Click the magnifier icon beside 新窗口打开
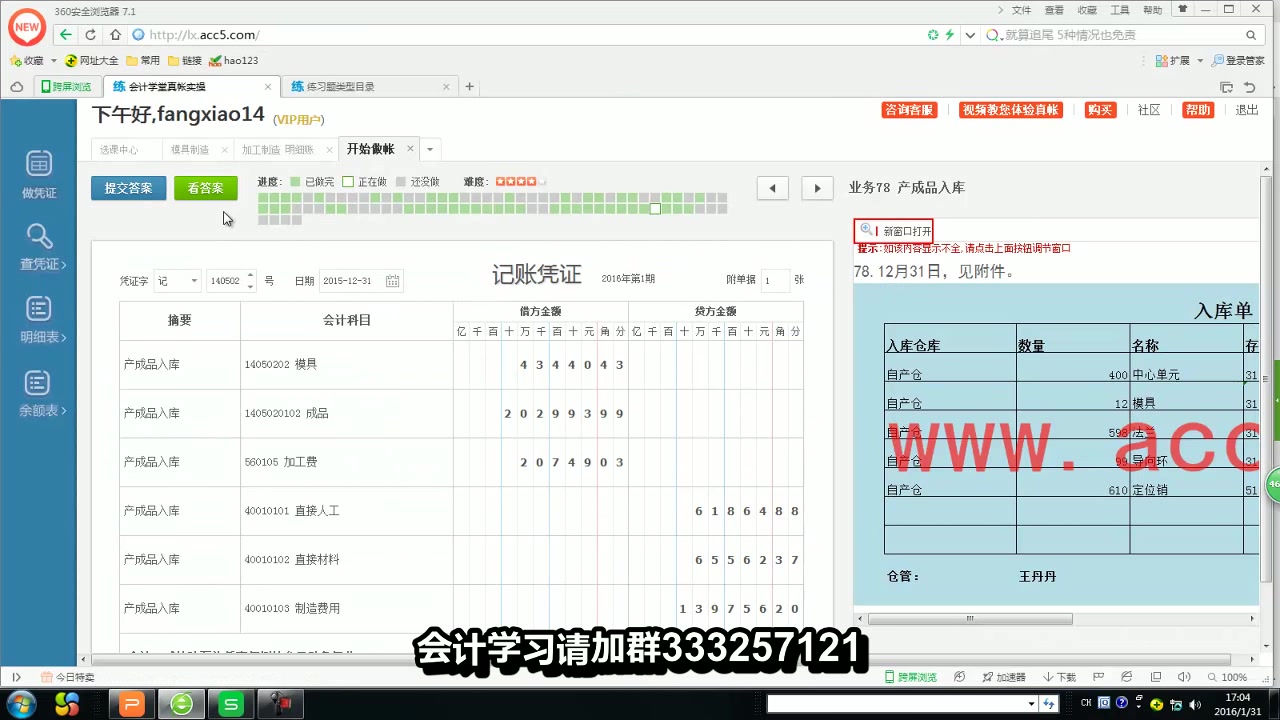1280x720 pixels. pyautogui.click(x=866, y=230)
